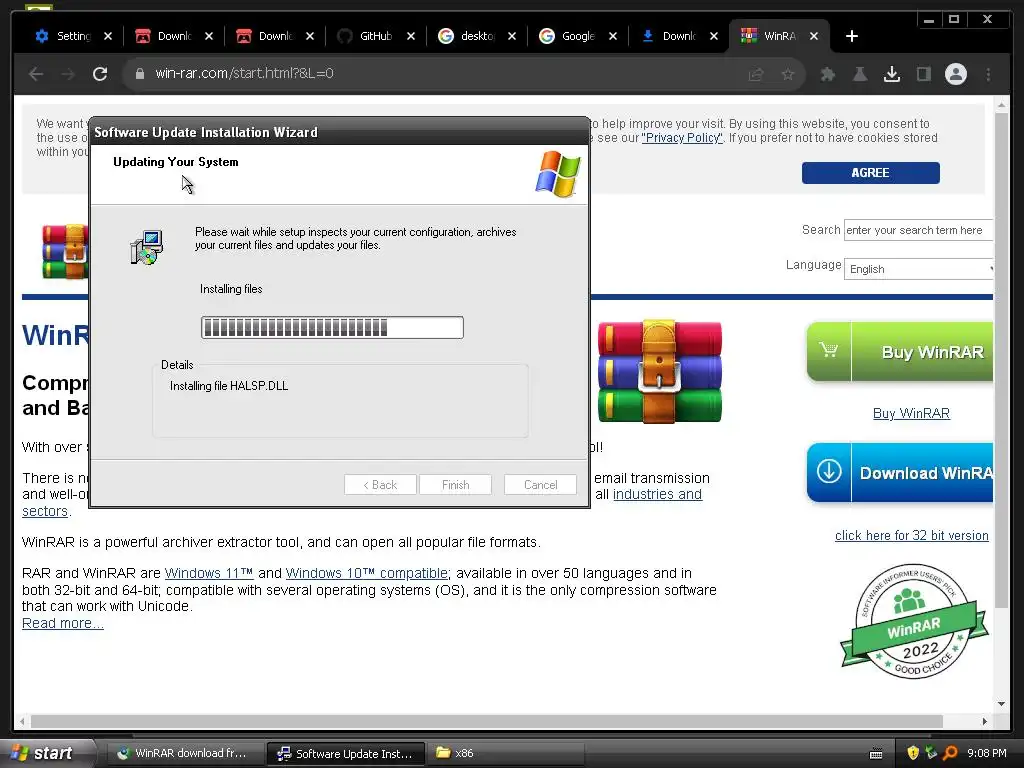This screenshot has height=768, width=1024.
Task: Click the download arrow icon on Download WinRAR
Action: (829, 471)
